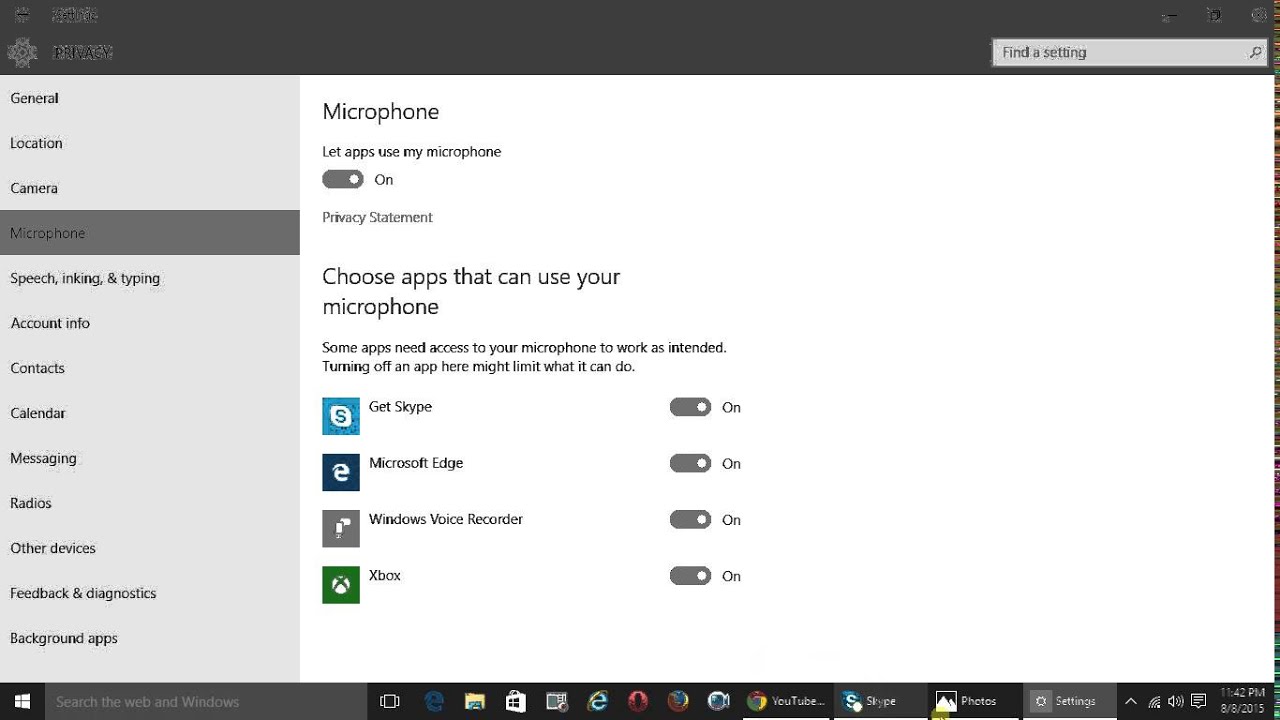Image resolution: width=1280 pixels, height=720 pixels.
Task: Open the Opera browser taskbar icon
Action: pos(638,701)
